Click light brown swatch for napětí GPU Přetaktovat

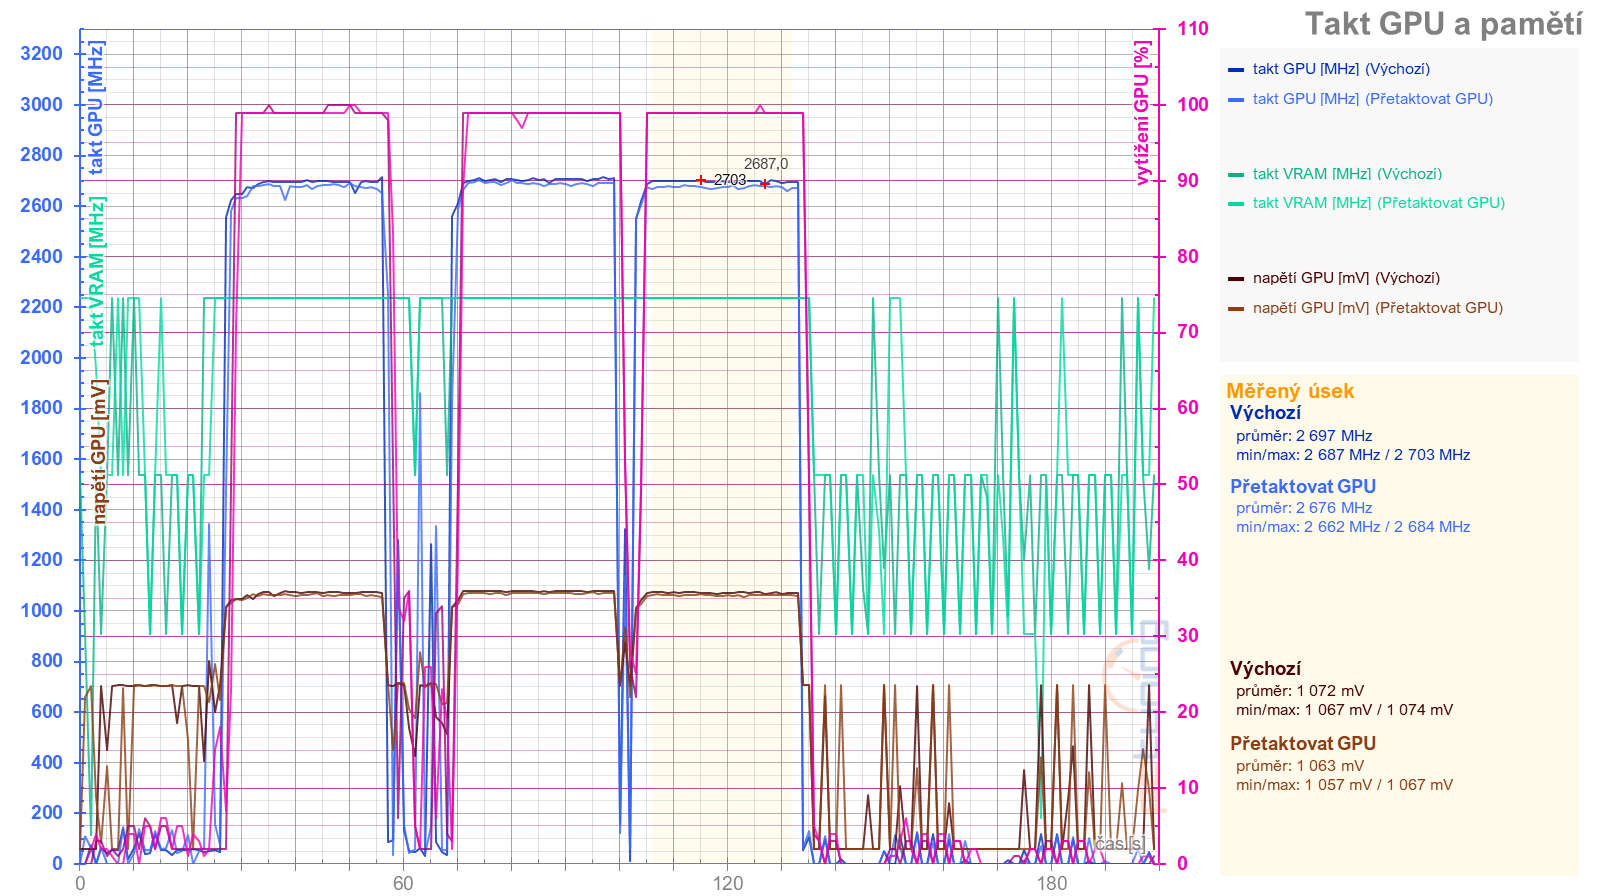1236,309
